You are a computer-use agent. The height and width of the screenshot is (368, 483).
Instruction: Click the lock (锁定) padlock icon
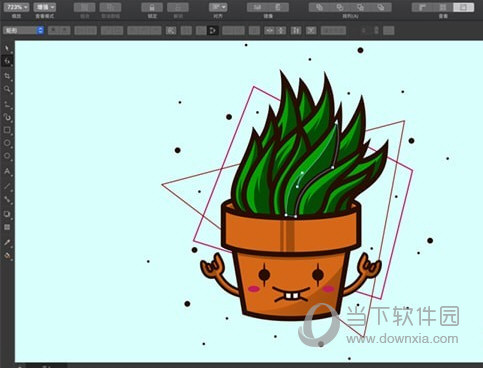click(152, 7)
